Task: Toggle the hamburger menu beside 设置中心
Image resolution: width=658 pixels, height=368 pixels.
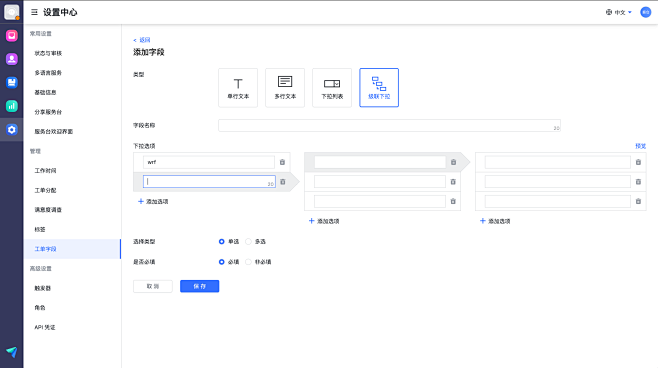Action: pos(34,12)
